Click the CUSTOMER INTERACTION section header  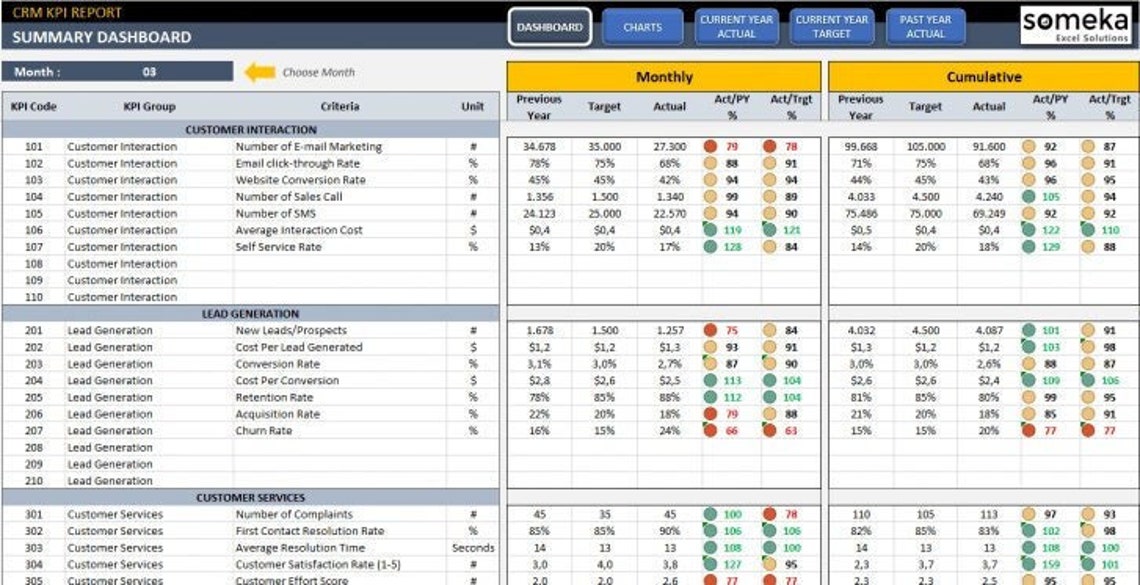click(250, 129)
